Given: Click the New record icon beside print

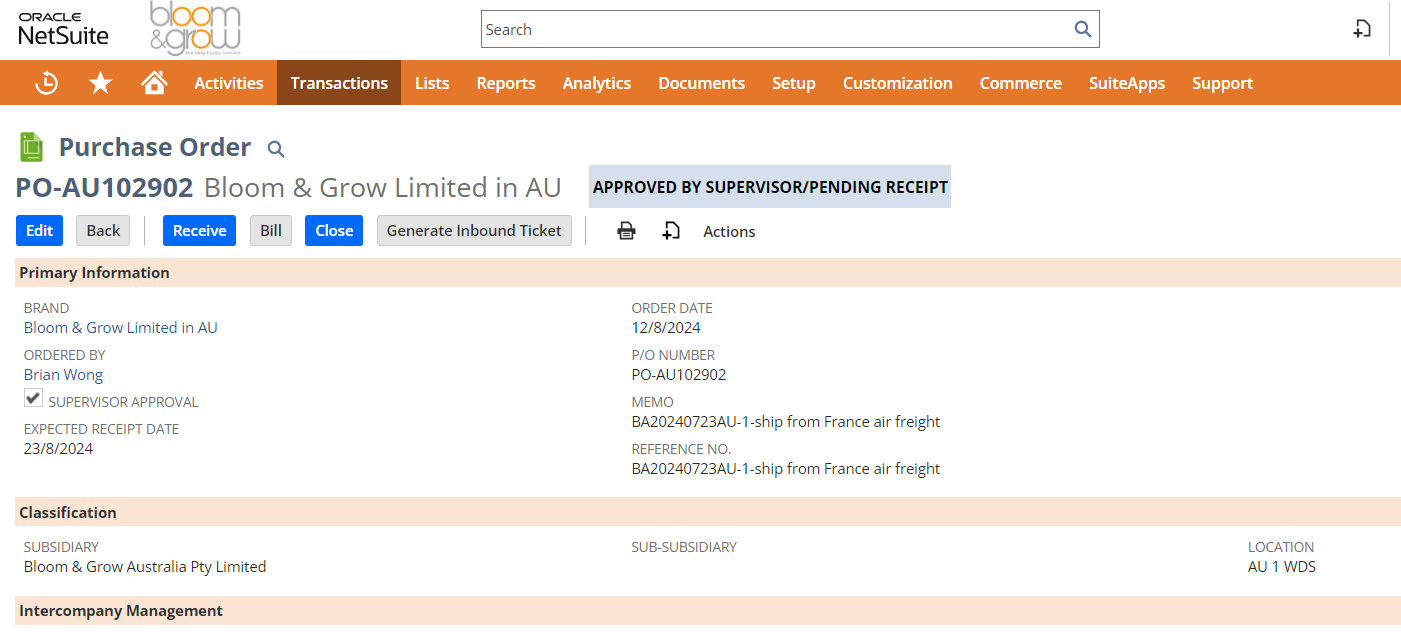Looking at the screenshot, I should coord(671,231).
